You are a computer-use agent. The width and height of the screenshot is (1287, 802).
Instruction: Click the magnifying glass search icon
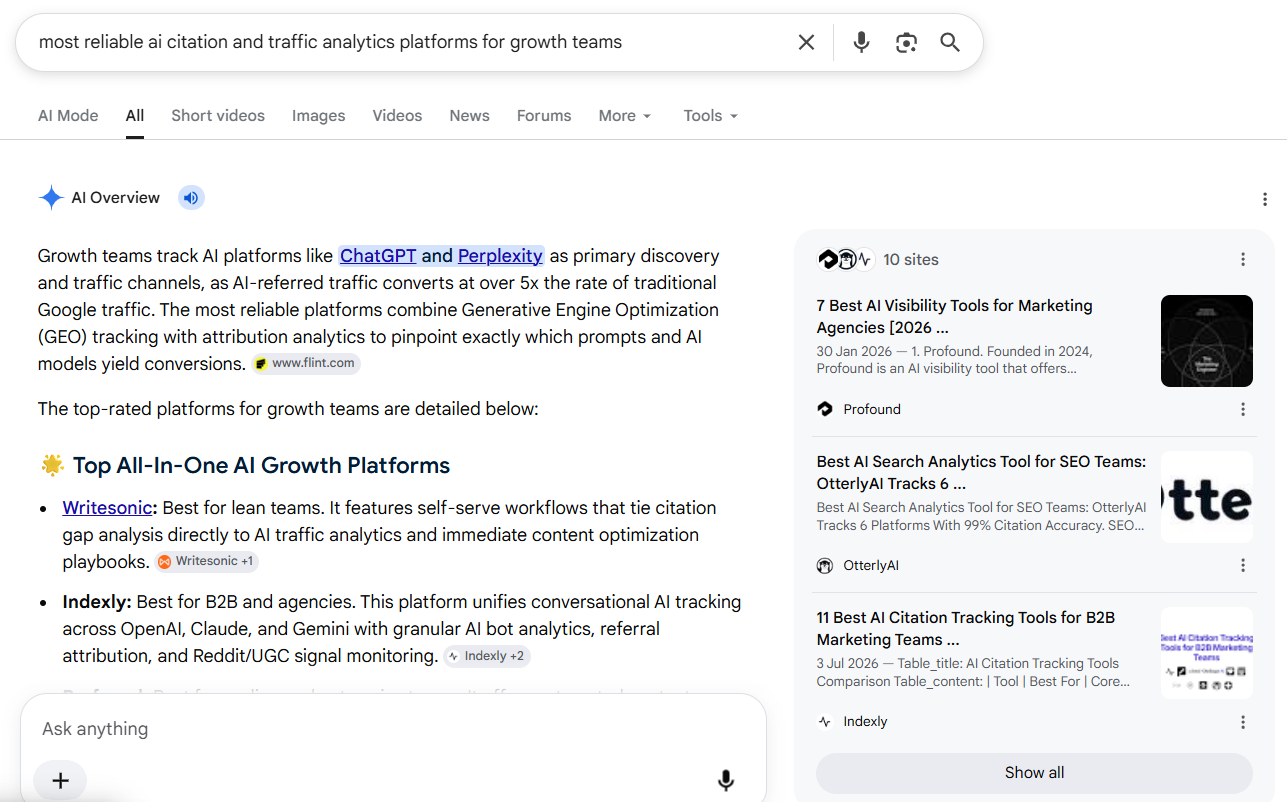[950, 42]
